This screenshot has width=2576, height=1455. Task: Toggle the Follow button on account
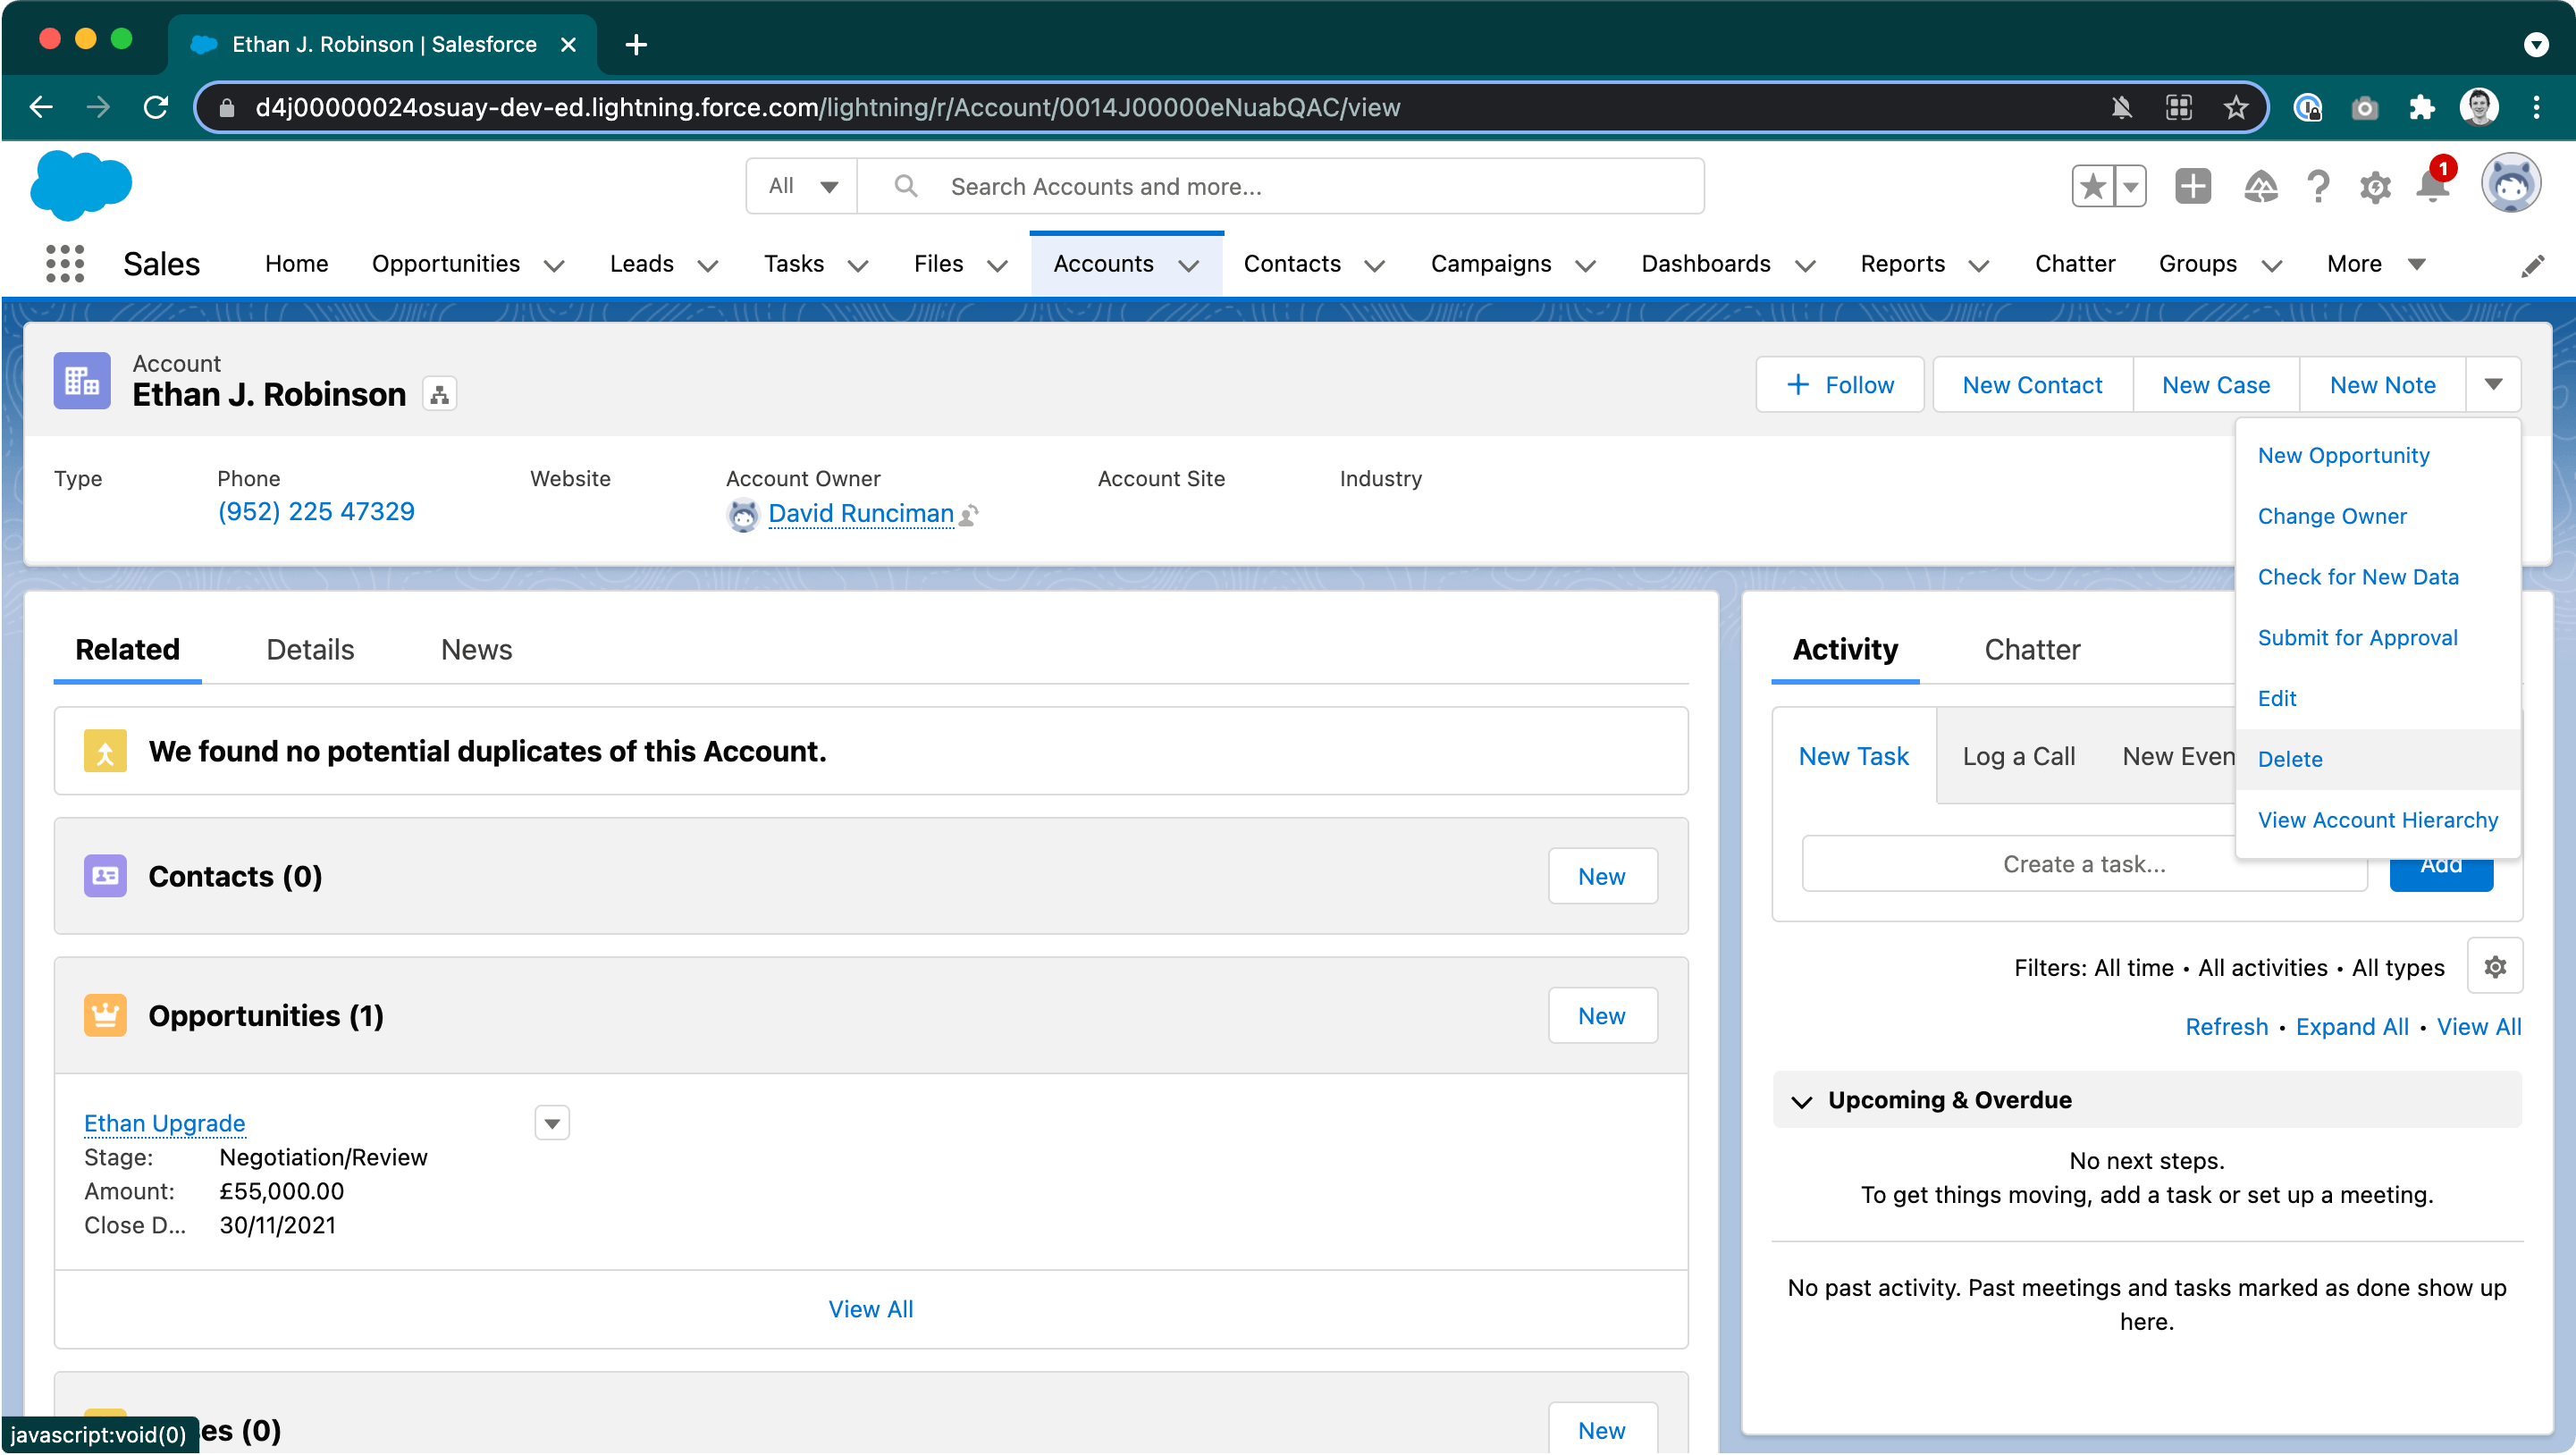(x=1840, y=385)
